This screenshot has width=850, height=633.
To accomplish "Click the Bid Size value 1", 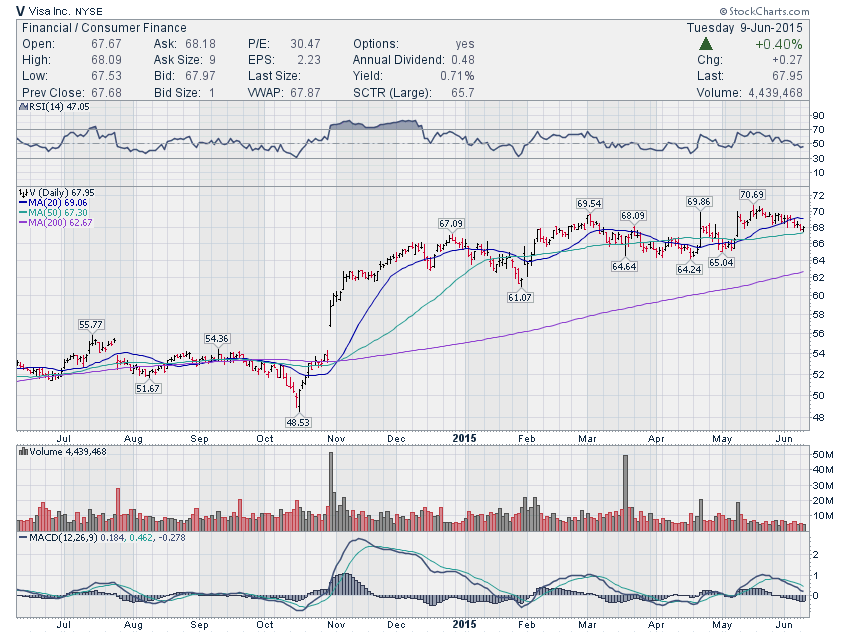I will click(x=212, y=93).
